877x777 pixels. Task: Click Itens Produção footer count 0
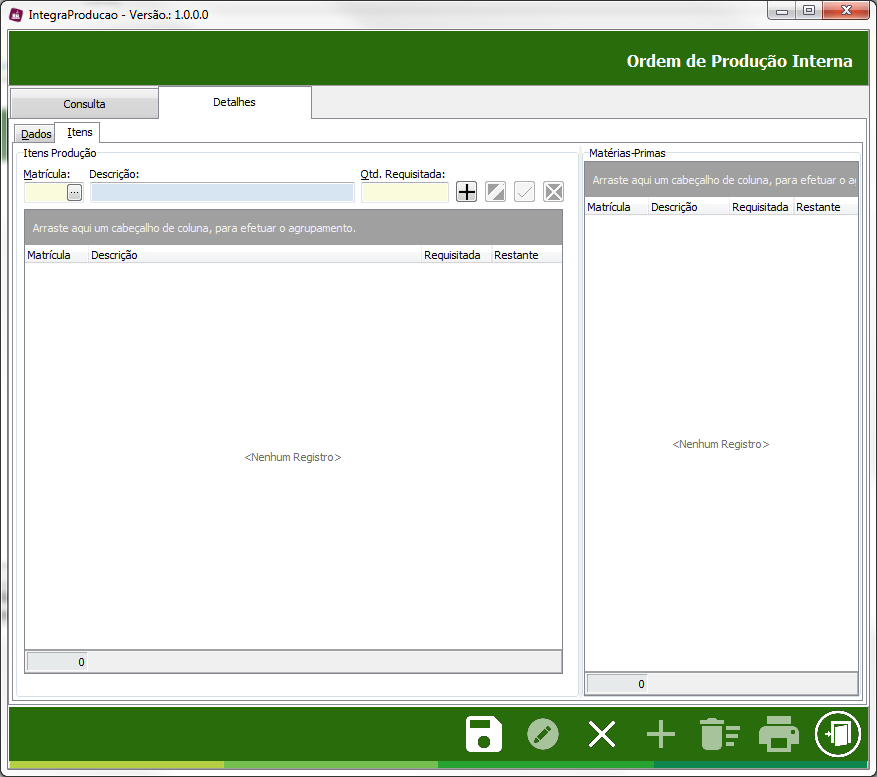58,662
